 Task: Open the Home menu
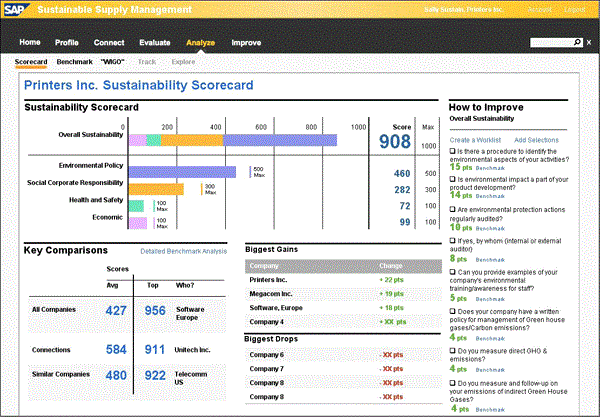[30, 42]
